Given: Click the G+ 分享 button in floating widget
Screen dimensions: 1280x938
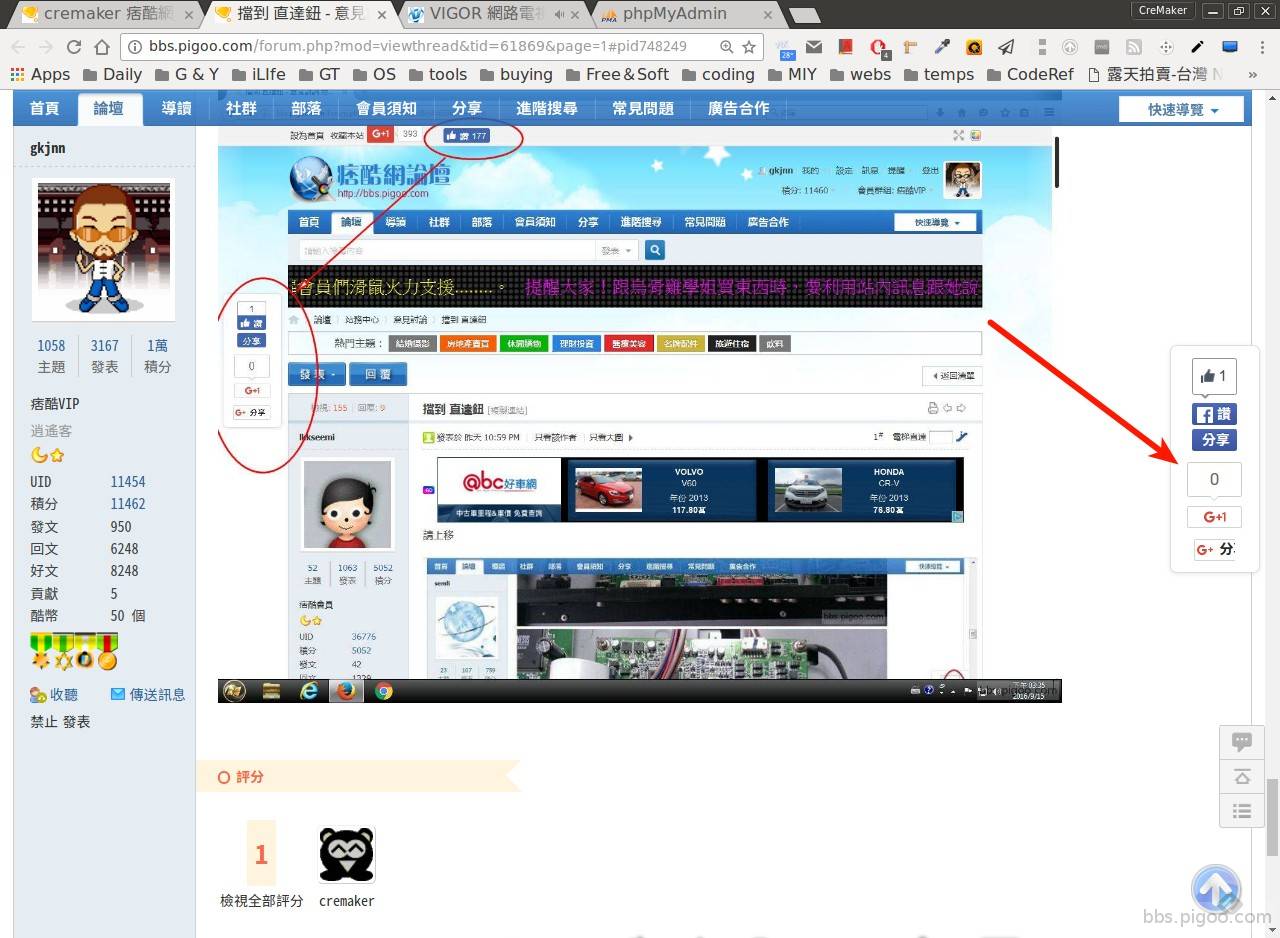Looking at the screenshot, I should pos(1214,549).
